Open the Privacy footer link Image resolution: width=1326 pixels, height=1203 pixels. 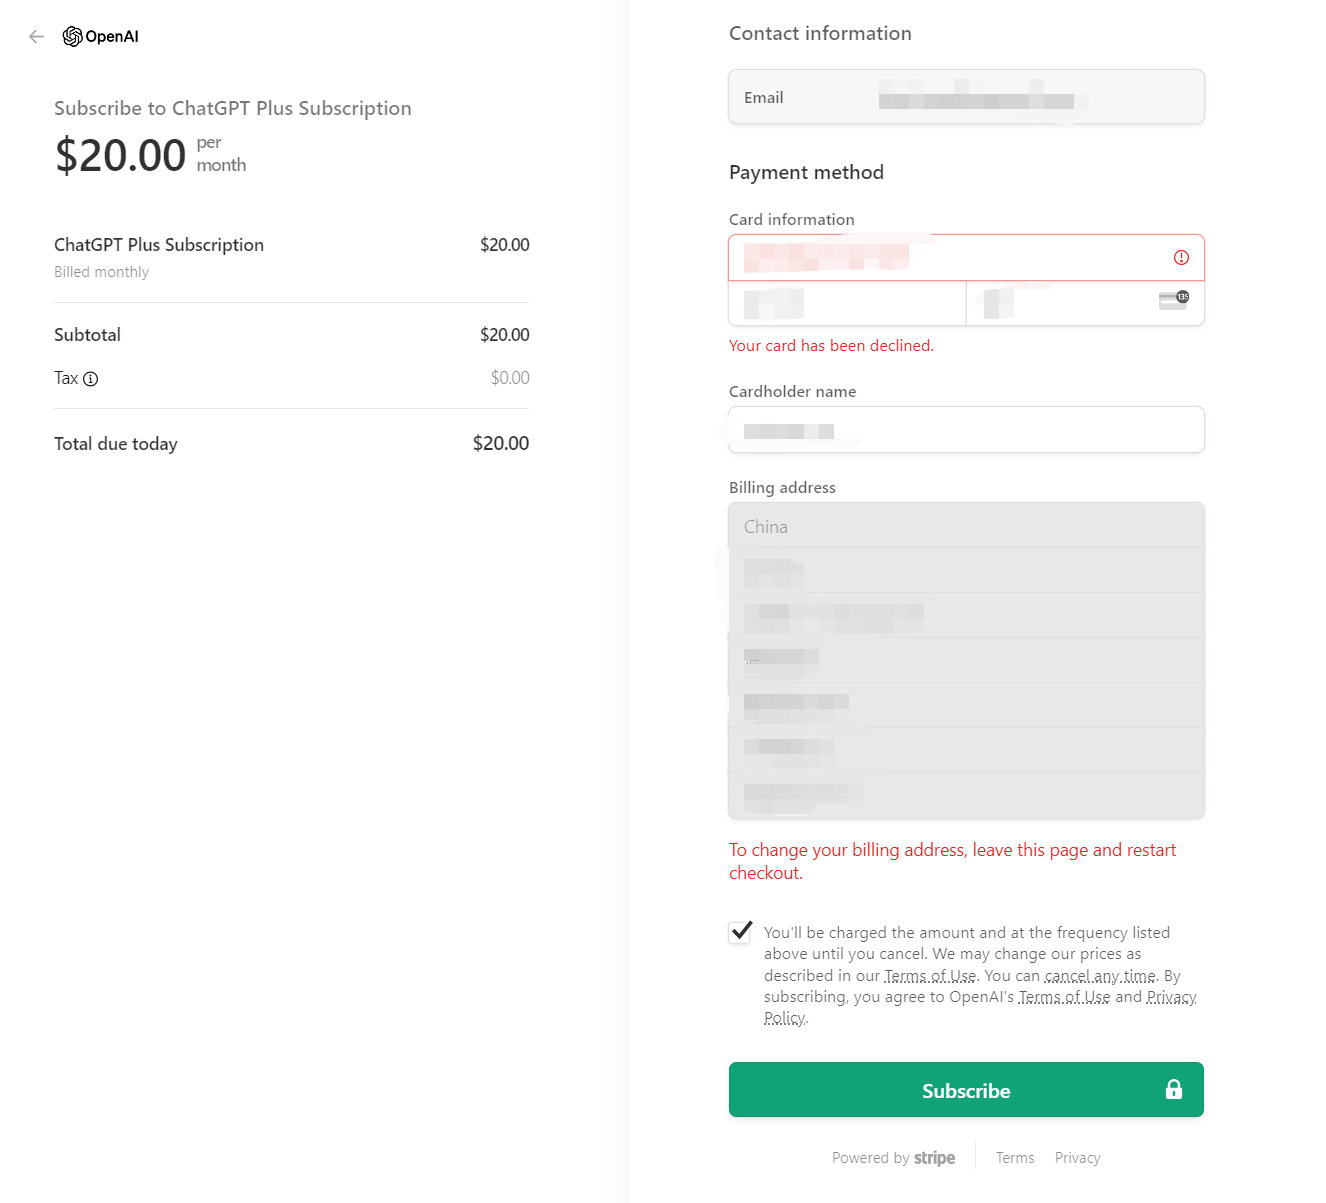click(1077, 1158)
